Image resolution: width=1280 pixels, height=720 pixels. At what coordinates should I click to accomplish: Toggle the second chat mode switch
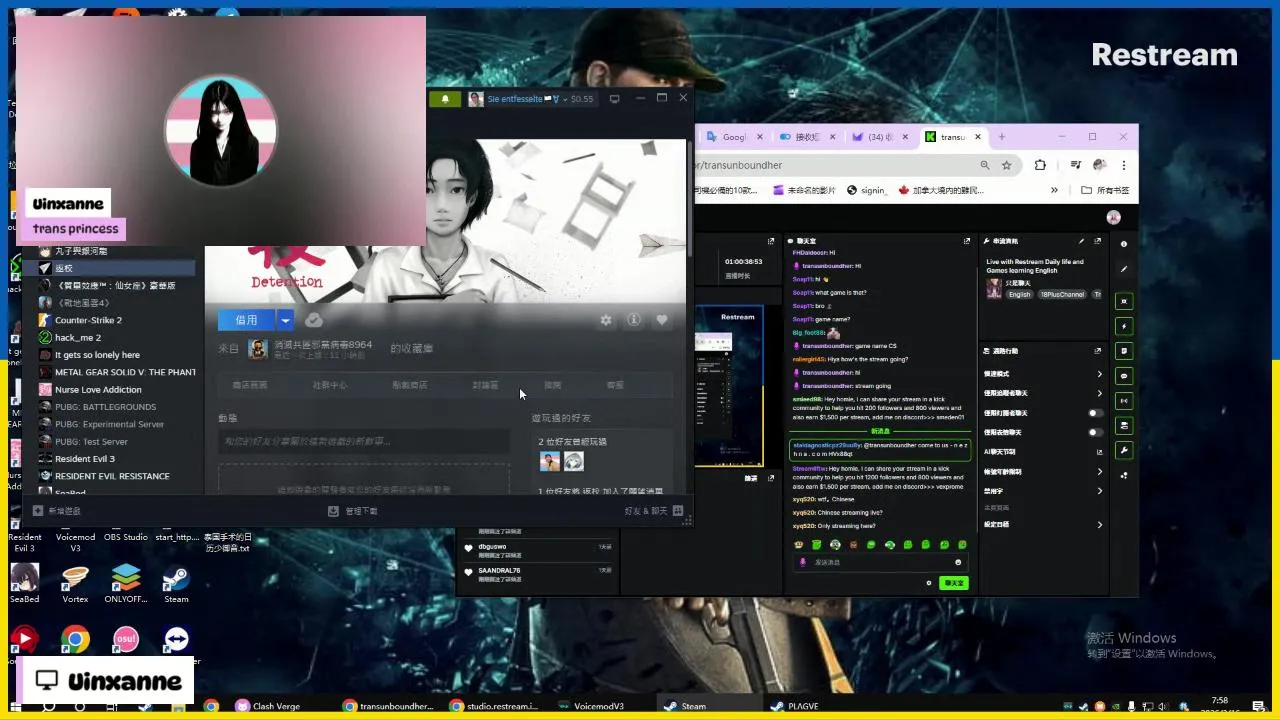click(1096, 432)
